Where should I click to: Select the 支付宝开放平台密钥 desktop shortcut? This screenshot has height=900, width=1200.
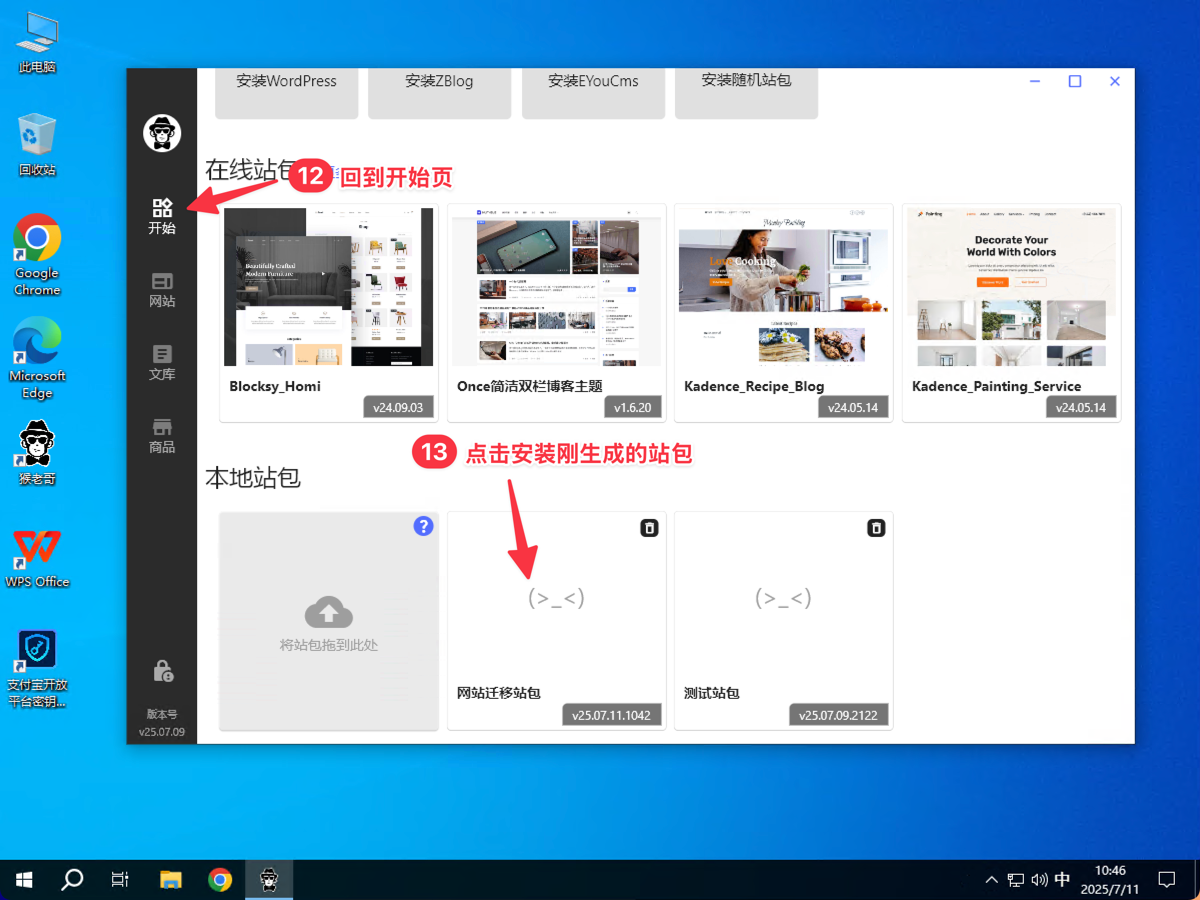click(x=37, y=669)
